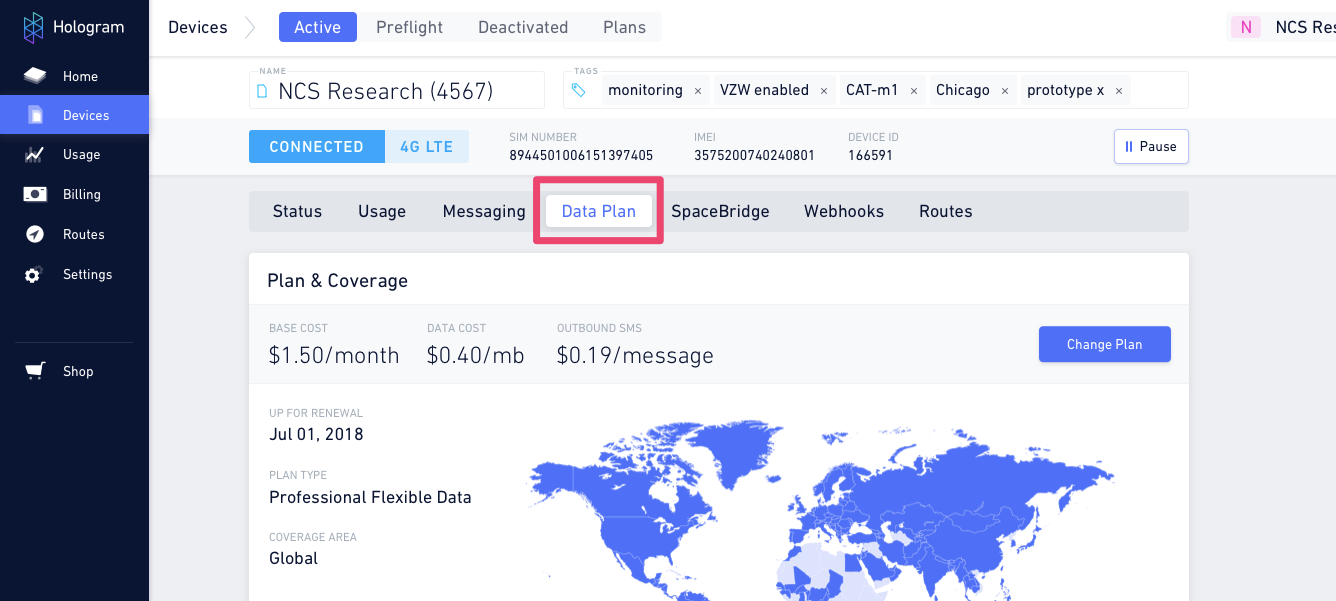
Task: Click the N organization avatar
Action: coord(1246,27)
